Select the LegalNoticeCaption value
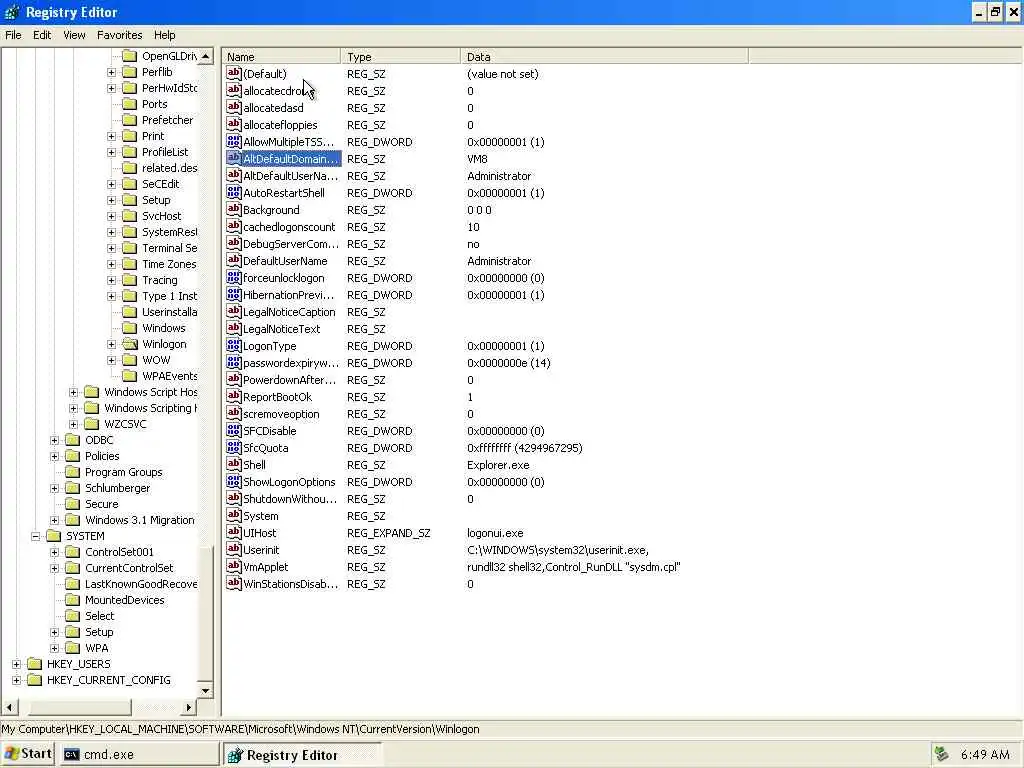The height and width of the screenshot is (768, 1024). (289, 312)
